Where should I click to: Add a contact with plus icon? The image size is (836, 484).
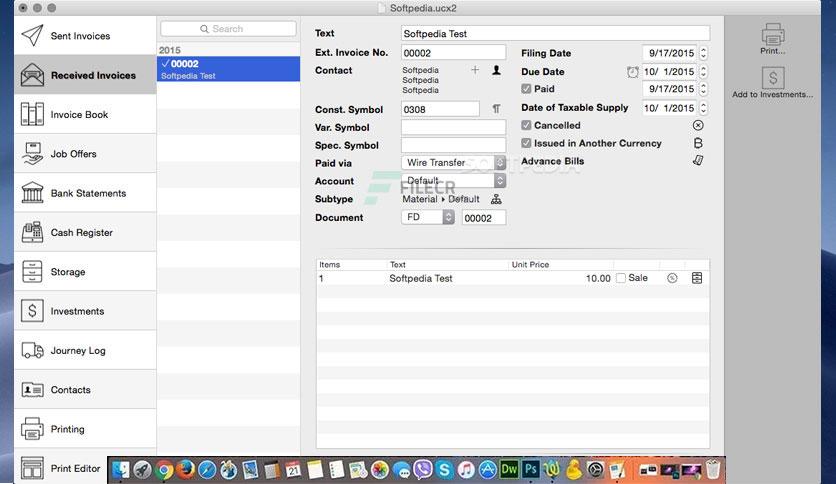pos(475,70)
